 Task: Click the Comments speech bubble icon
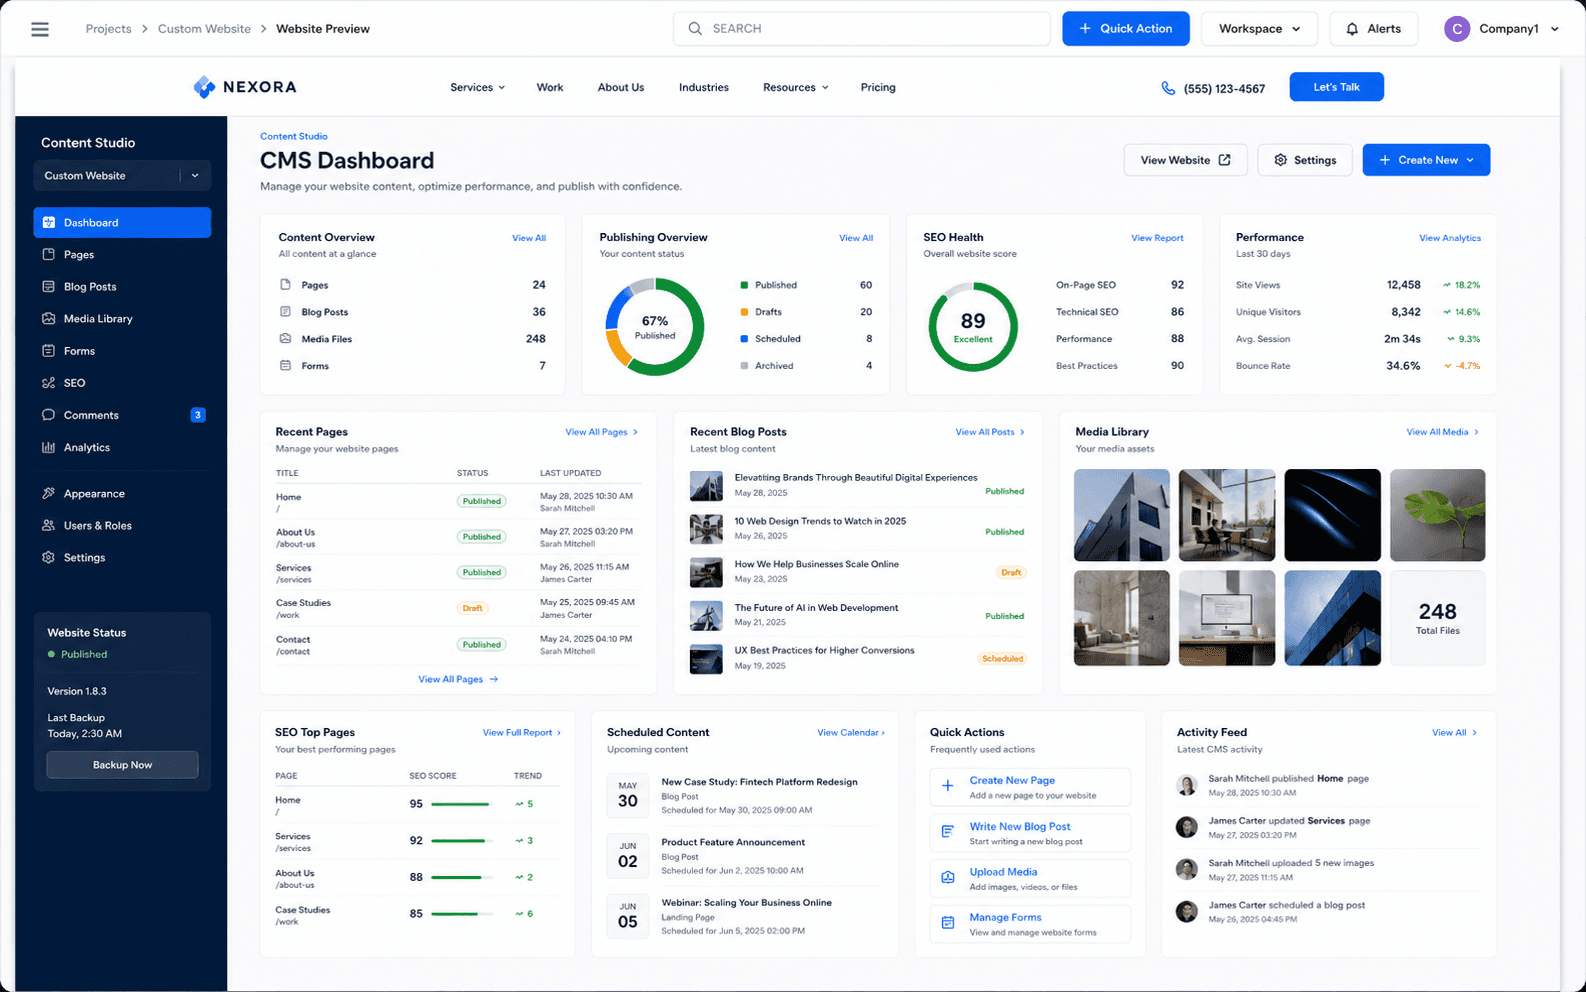(48, 415)
